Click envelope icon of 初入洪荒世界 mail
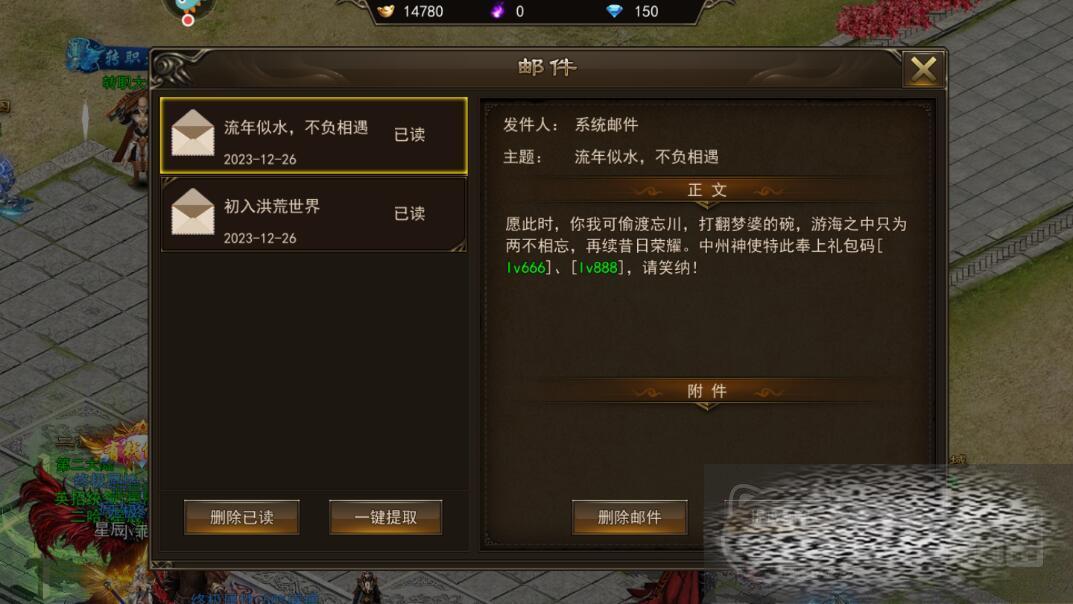 tap(192, 212)
